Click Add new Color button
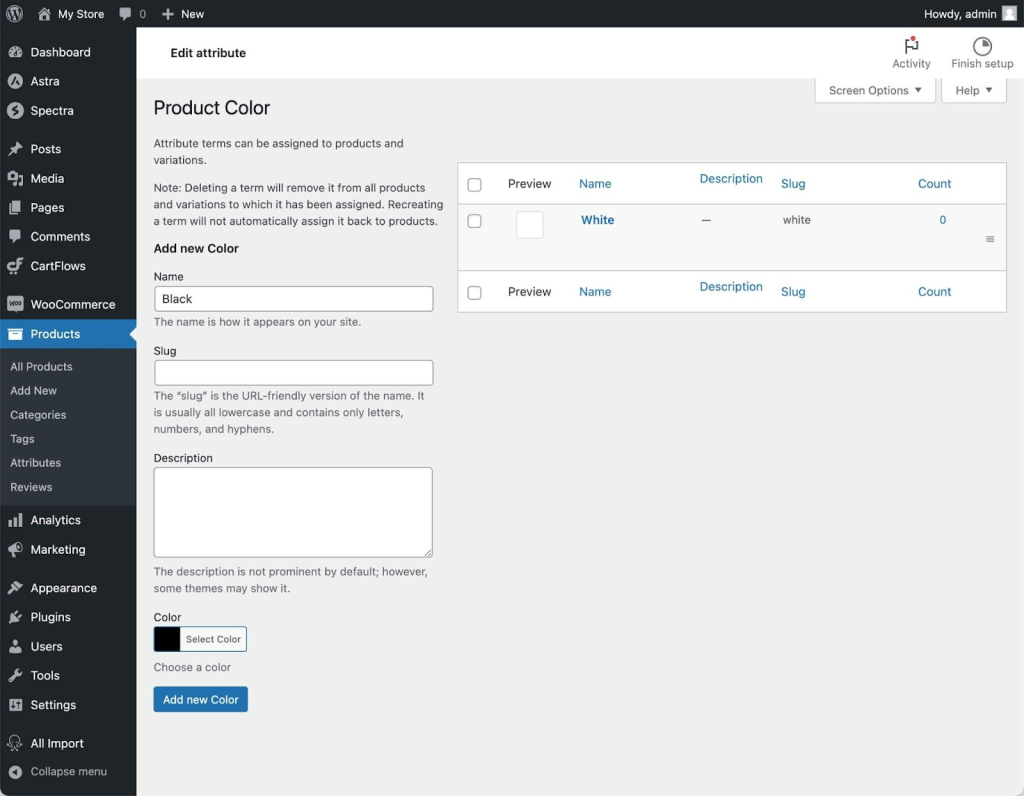1024x796 pixels. pos(200,699)
